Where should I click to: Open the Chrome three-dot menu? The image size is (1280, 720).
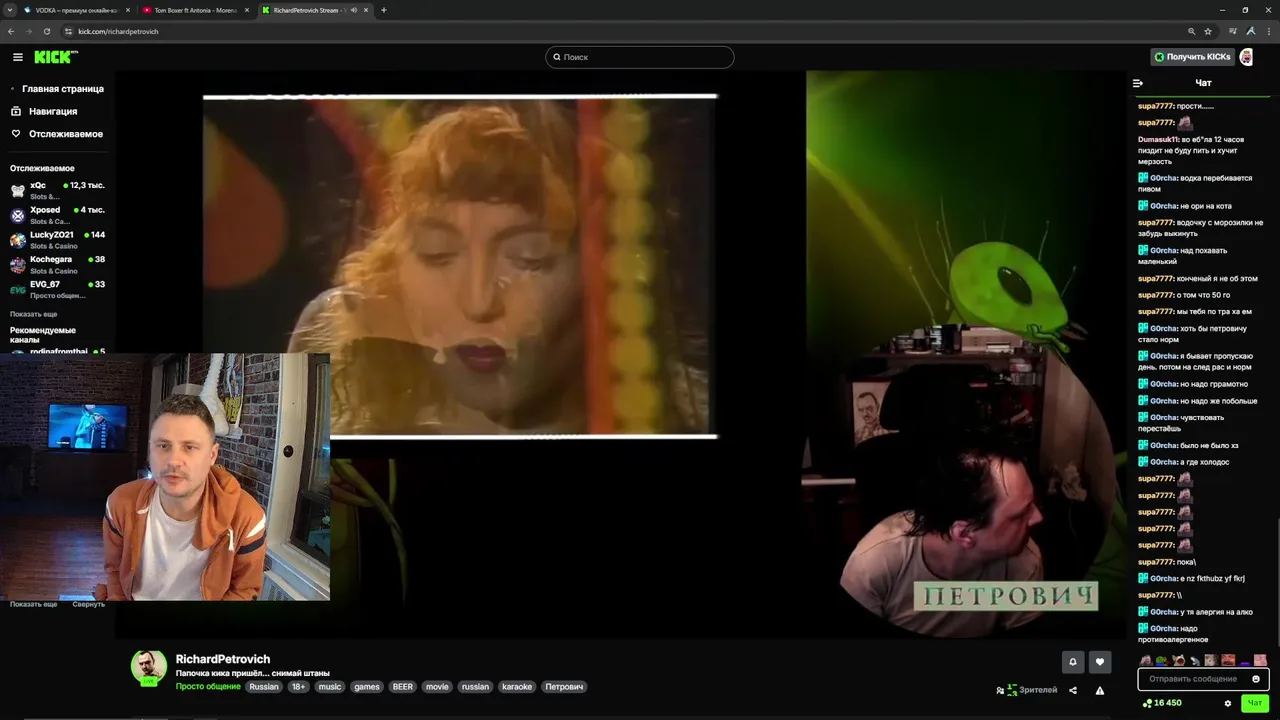coord(1267,31)
